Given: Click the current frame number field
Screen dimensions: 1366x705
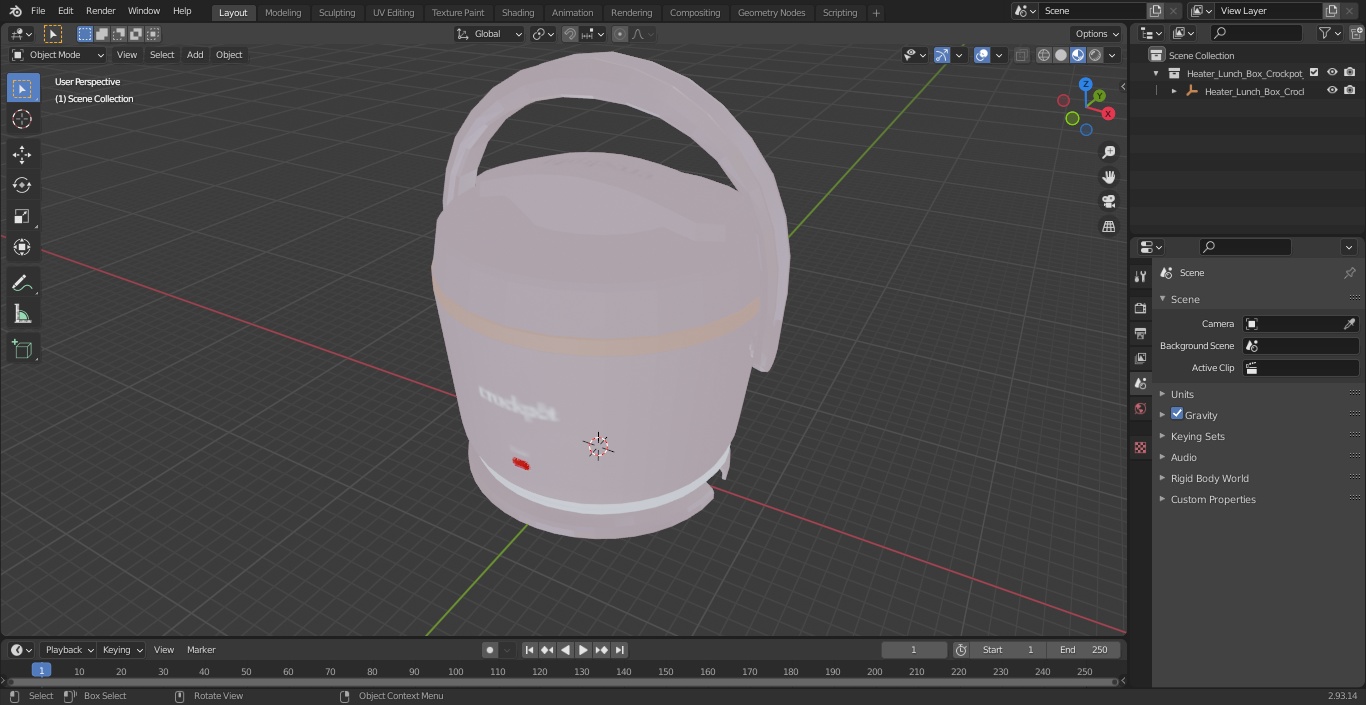Looking at the screenshot, I should pyautogui.click(x=913, y=650).
